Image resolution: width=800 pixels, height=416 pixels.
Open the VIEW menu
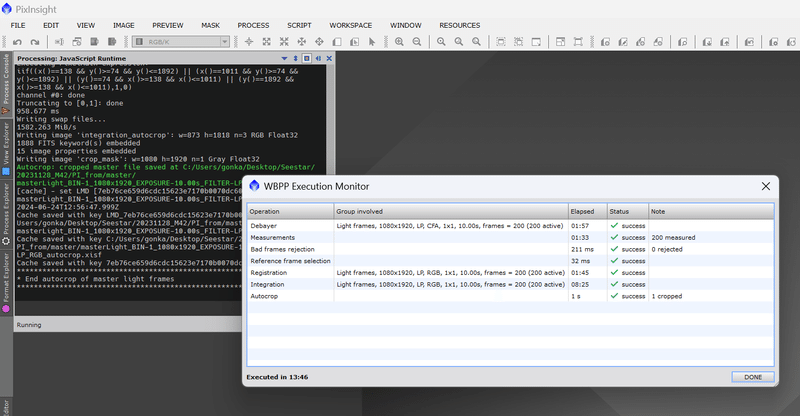click(86, 25)
